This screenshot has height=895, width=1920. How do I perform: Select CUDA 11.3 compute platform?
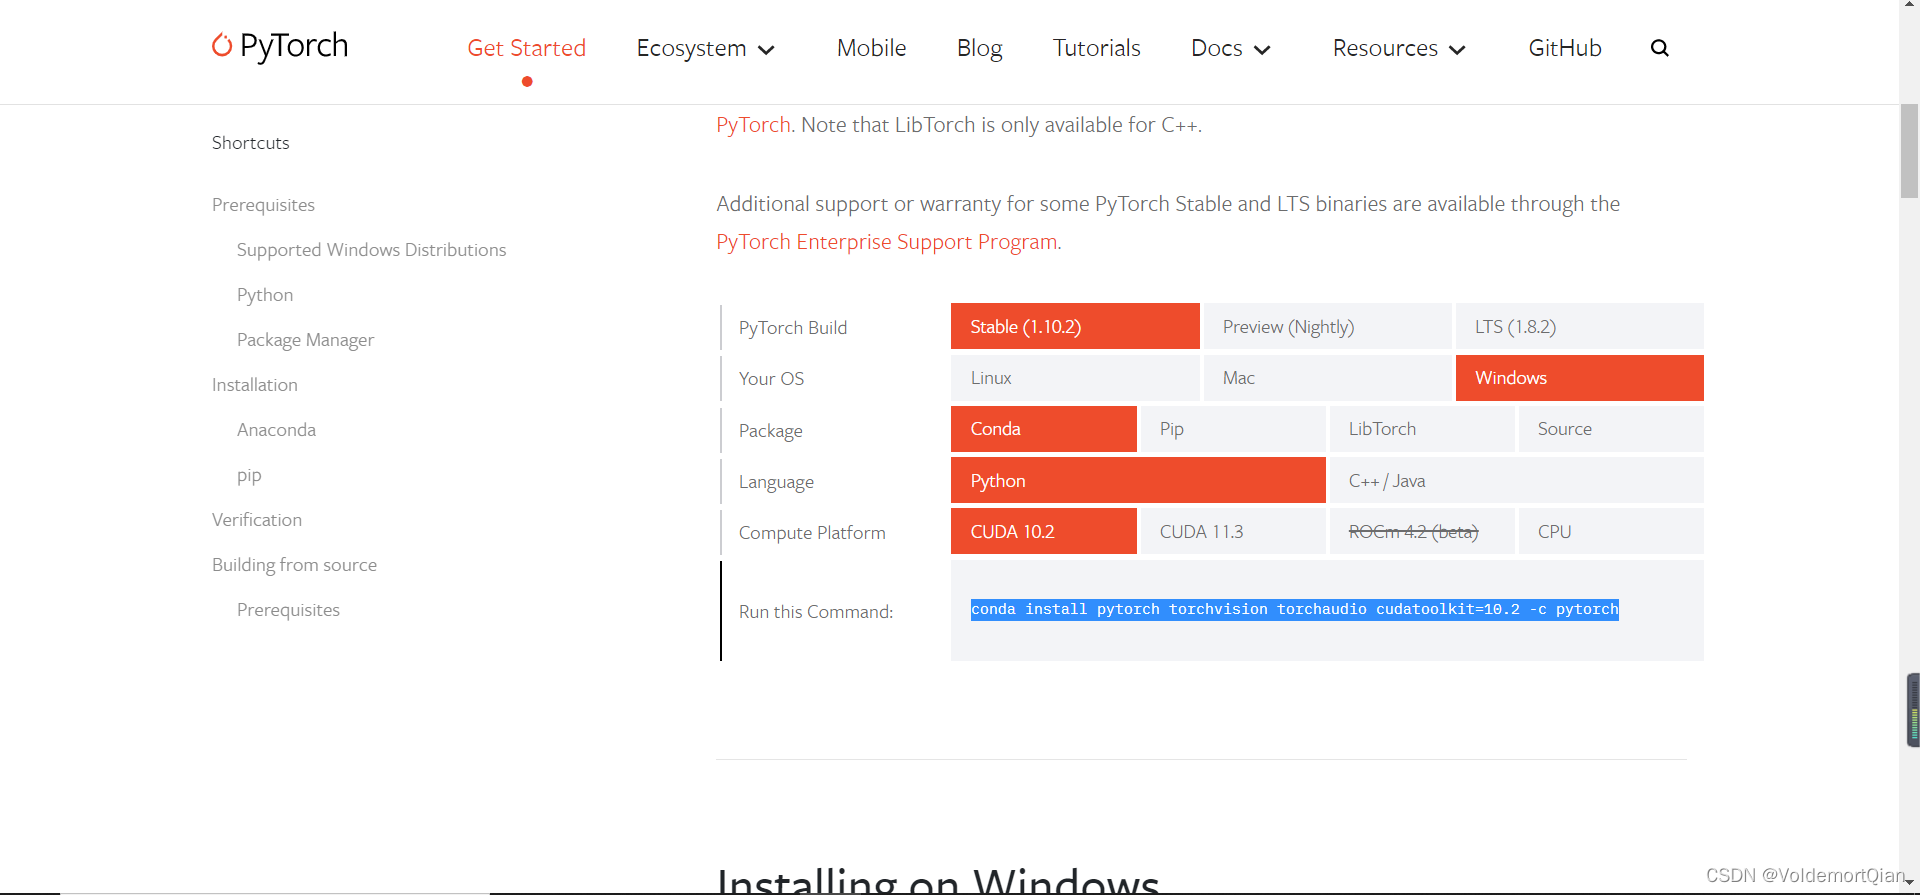tap(1233, 531)
